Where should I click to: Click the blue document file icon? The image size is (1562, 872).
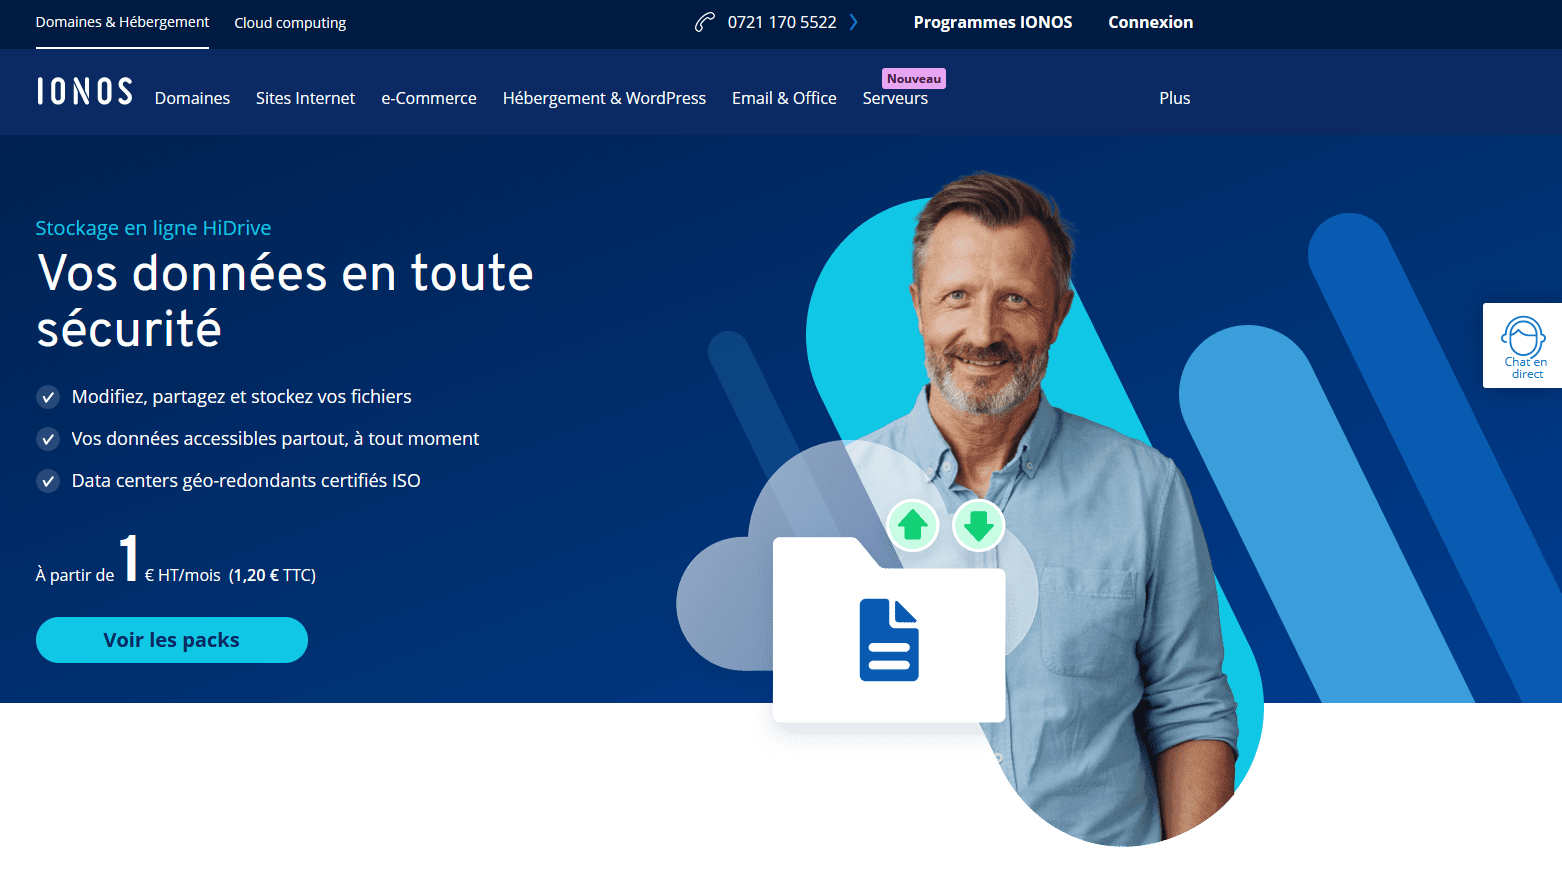coord(889,640)
